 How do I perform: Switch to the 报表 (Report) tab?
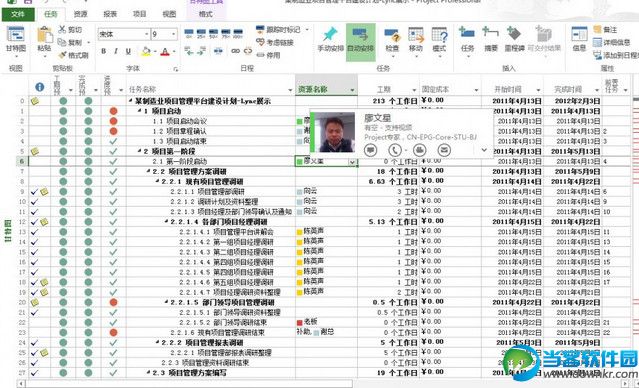tap(110, 14)
